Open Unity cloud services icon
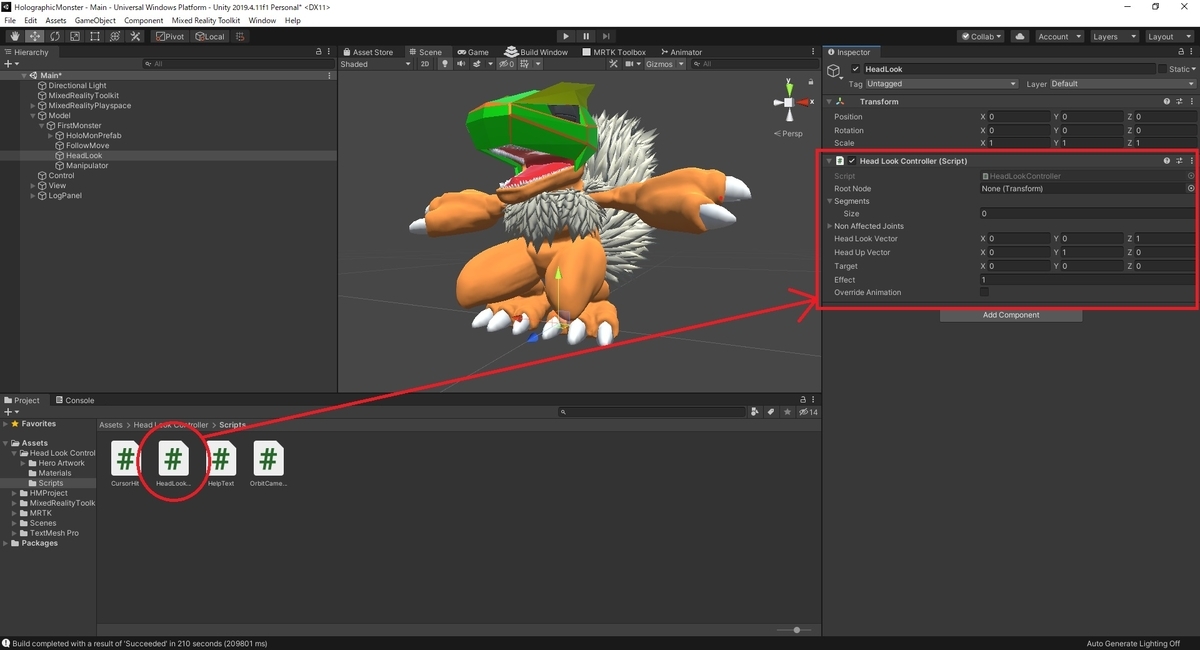1200x650 pixels. (x=1020, y=36)
